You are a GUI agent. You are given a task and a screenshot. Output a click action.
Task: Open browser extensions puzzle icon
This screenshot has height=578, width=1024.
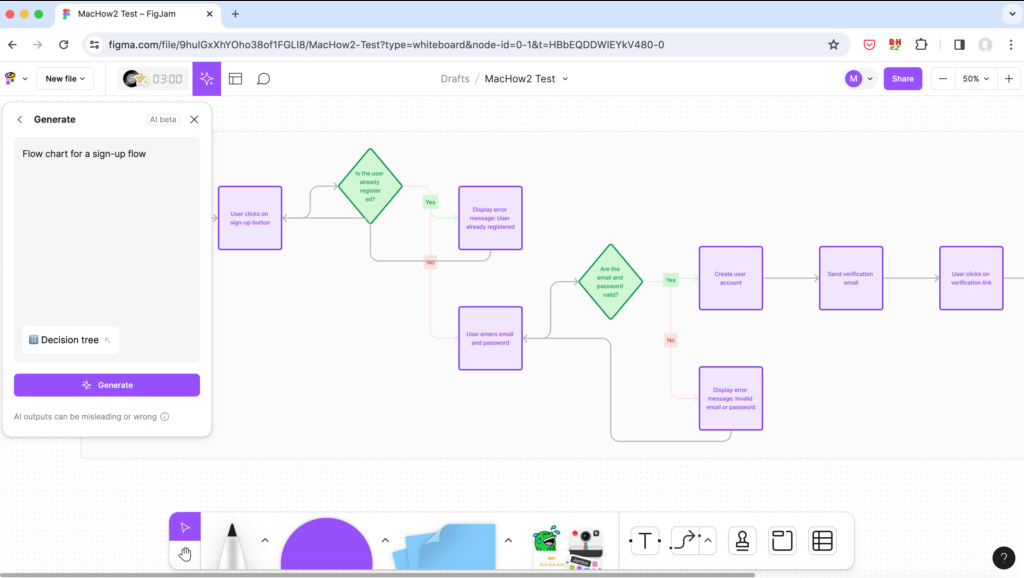tap(921, 44)
